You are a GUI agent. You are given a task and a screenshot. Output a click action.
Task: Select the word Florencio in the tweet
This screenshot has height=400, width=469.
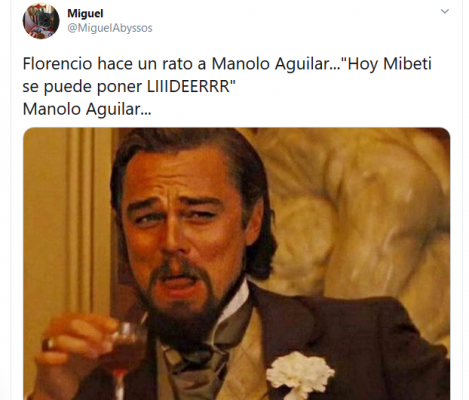(x=57, y=64)
